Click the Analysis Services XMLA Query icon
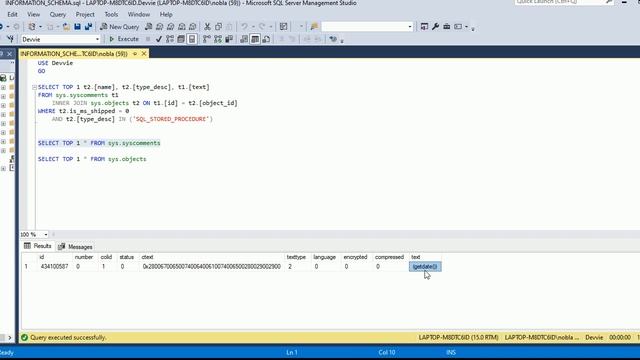This screenshot has height=360, width=640. pyautogui.click(x=182, y=27)
